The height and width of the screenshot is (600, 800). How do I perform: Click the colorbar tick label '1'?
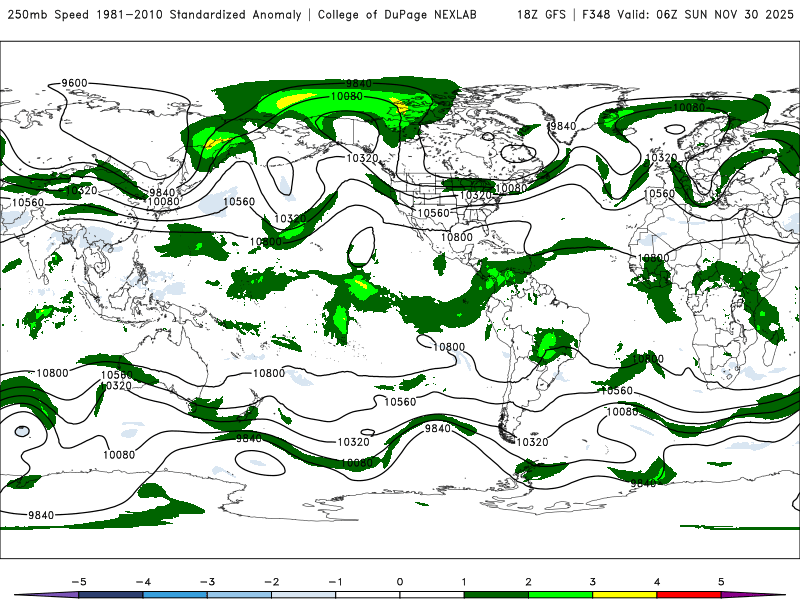(464, 582)
